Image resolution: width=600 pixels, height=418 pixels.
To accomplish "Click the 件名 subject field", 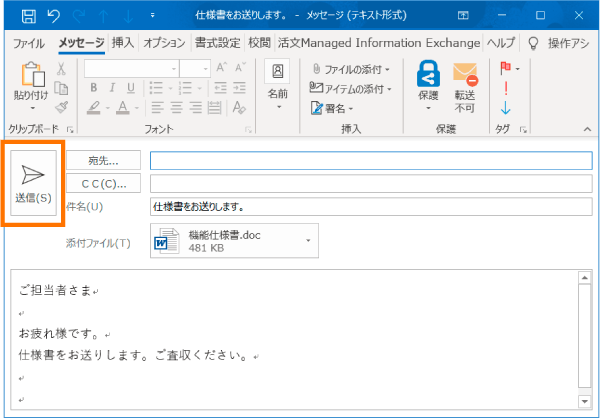I will 371,207.
